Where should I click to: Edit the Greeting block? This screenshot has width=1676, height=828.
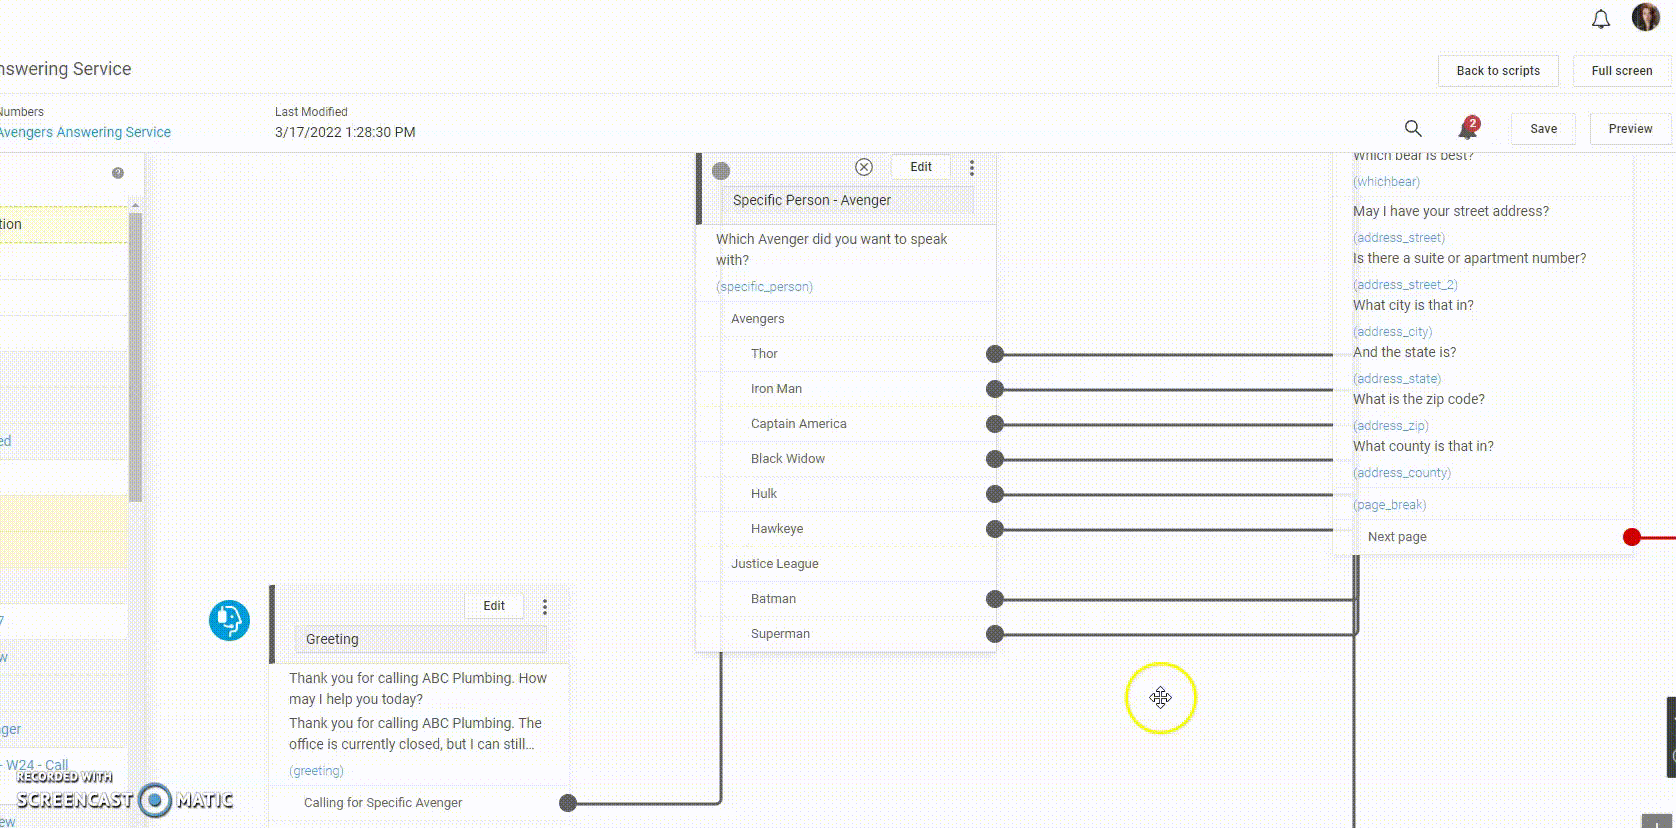point(494,606)
